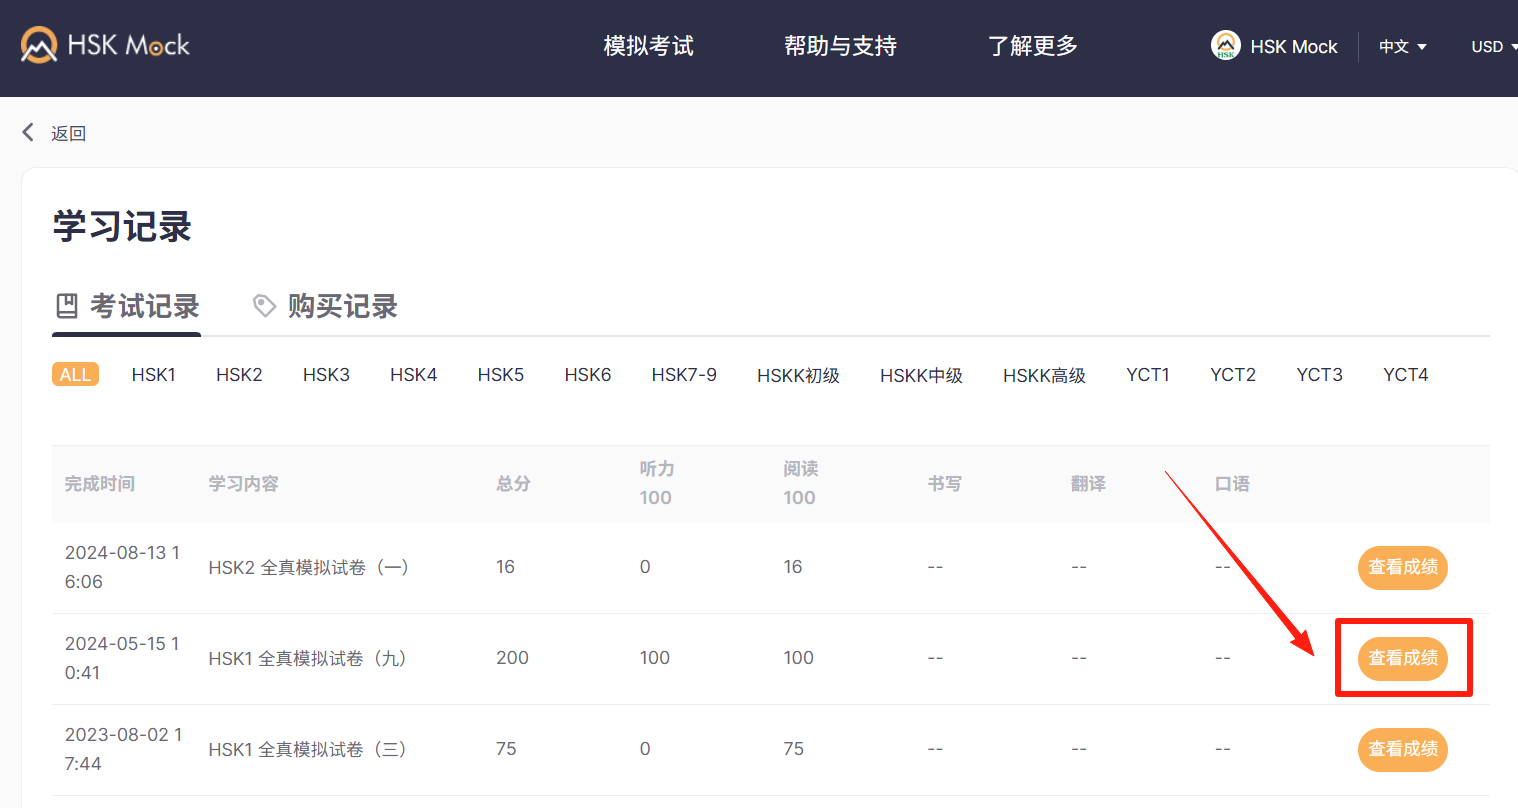Filter records by HSK1
The image size is (1518, 808).
click(153, 375)
